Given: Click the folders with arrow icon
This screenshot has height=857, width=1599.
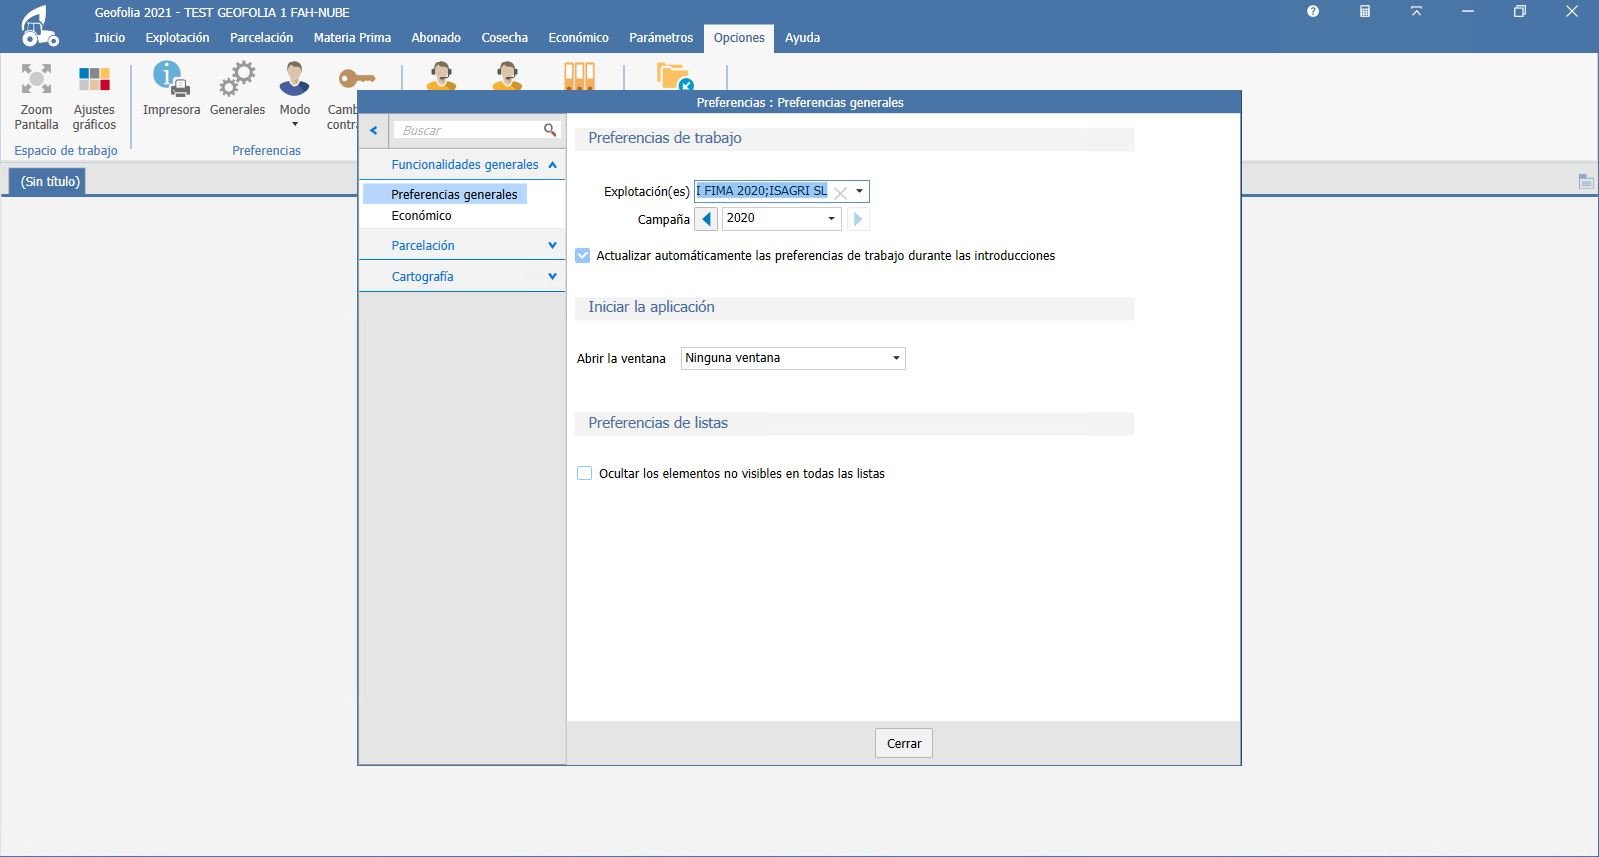Looking at the screenshot, I should coord(675,77).
